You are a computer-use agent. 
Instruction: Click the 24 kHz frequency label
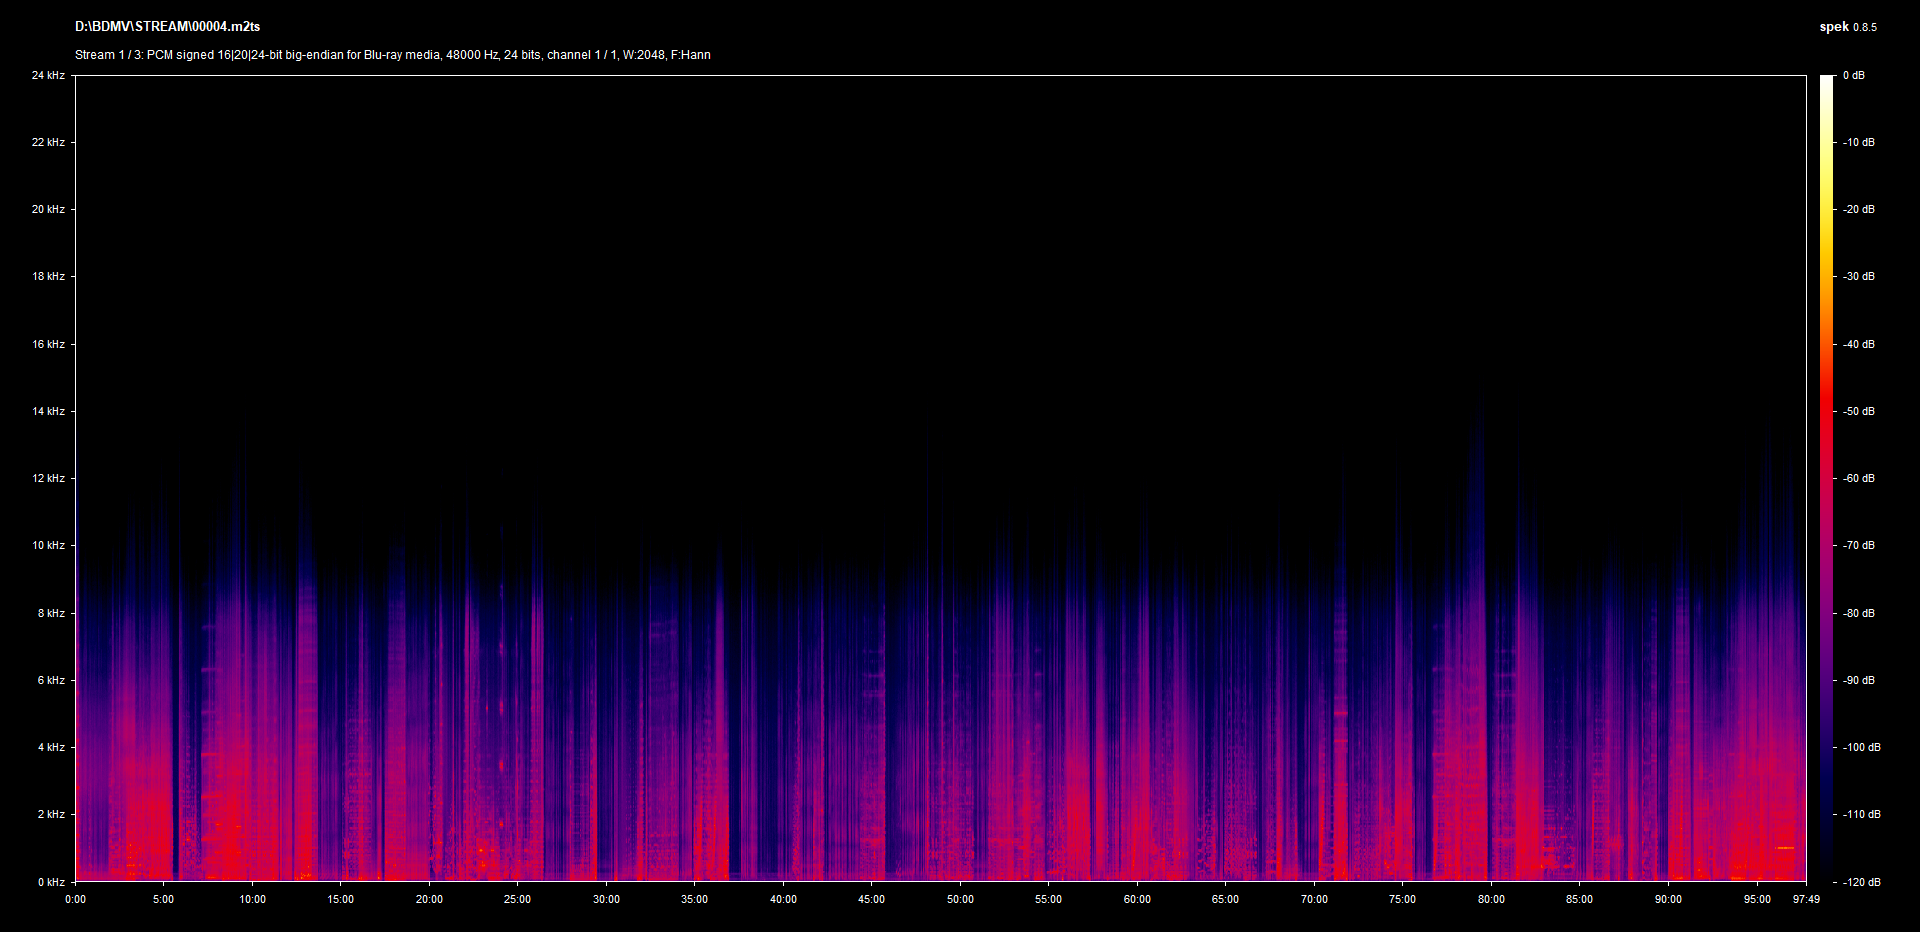(x=48, y=75)
